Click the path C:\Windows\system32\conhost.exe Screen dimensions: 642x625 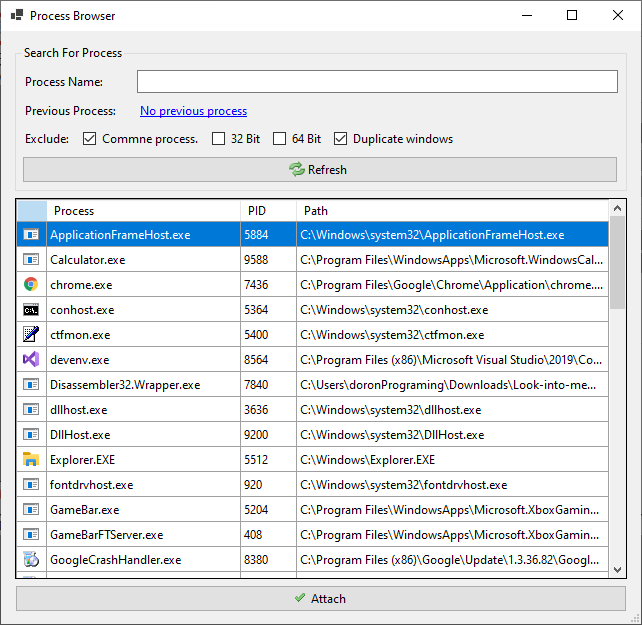coord(394,310)
